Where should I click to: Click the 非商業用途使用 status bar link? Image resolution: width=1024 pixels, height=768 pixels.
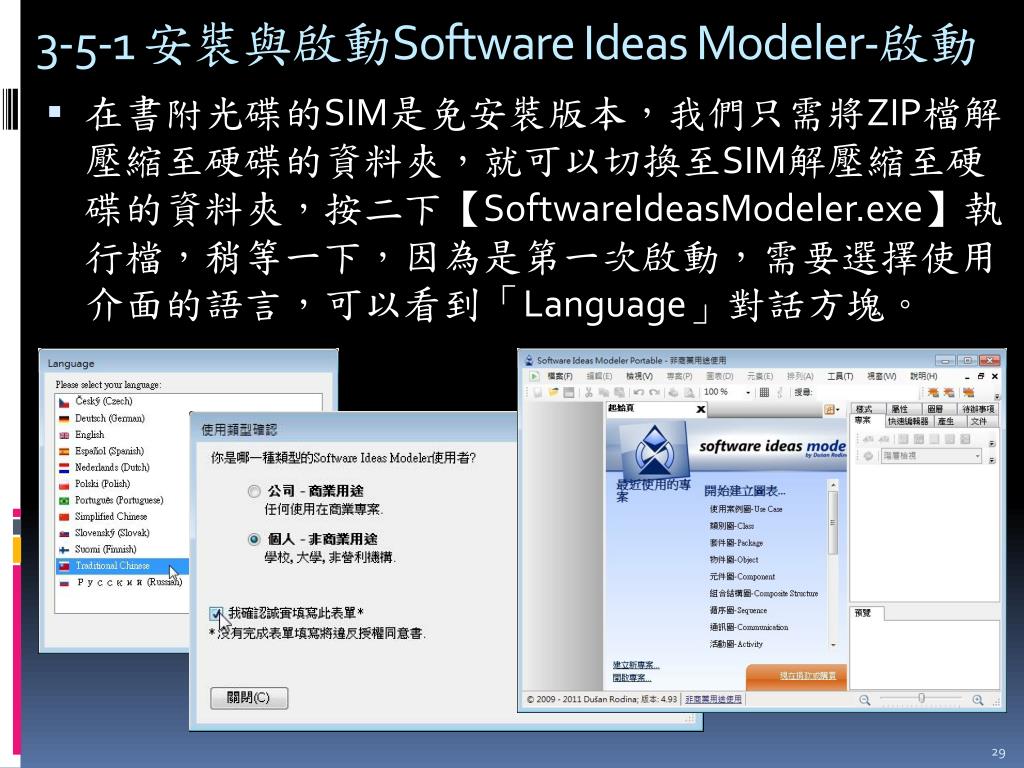(x=713, y=699)
